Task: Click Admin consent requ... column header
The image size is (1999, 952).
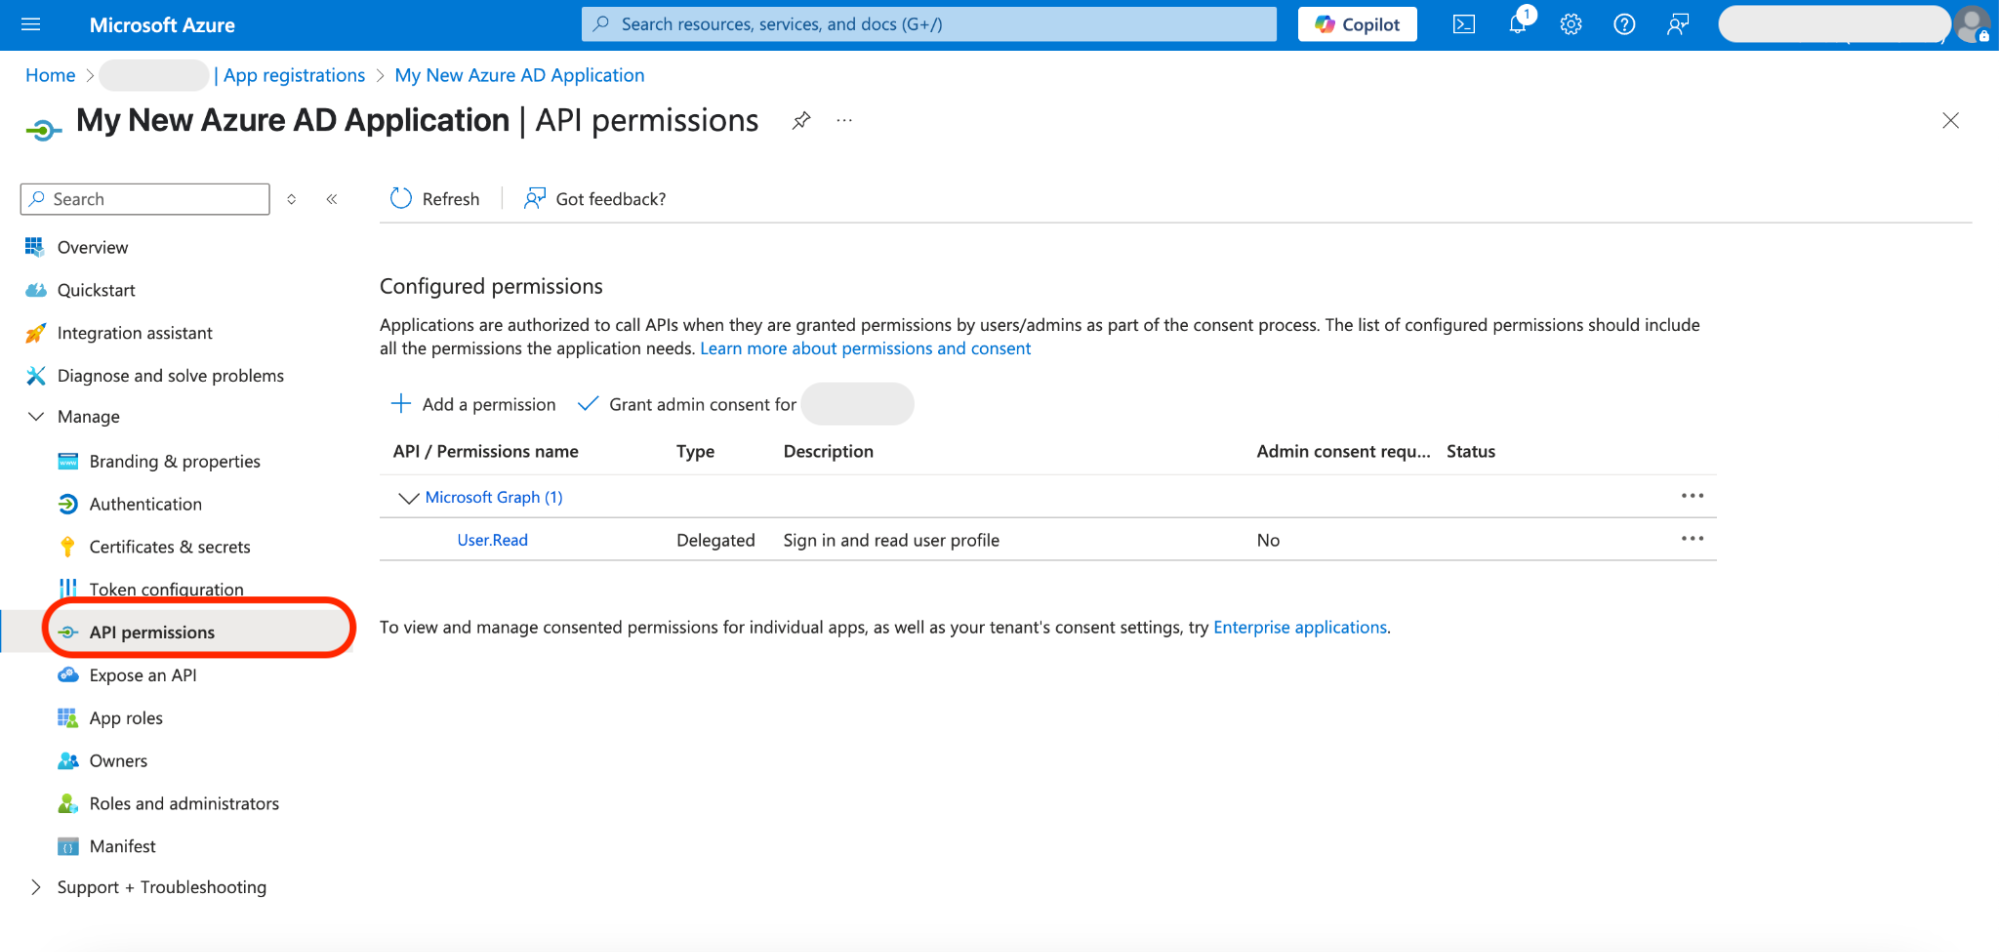Action: 1343,451
